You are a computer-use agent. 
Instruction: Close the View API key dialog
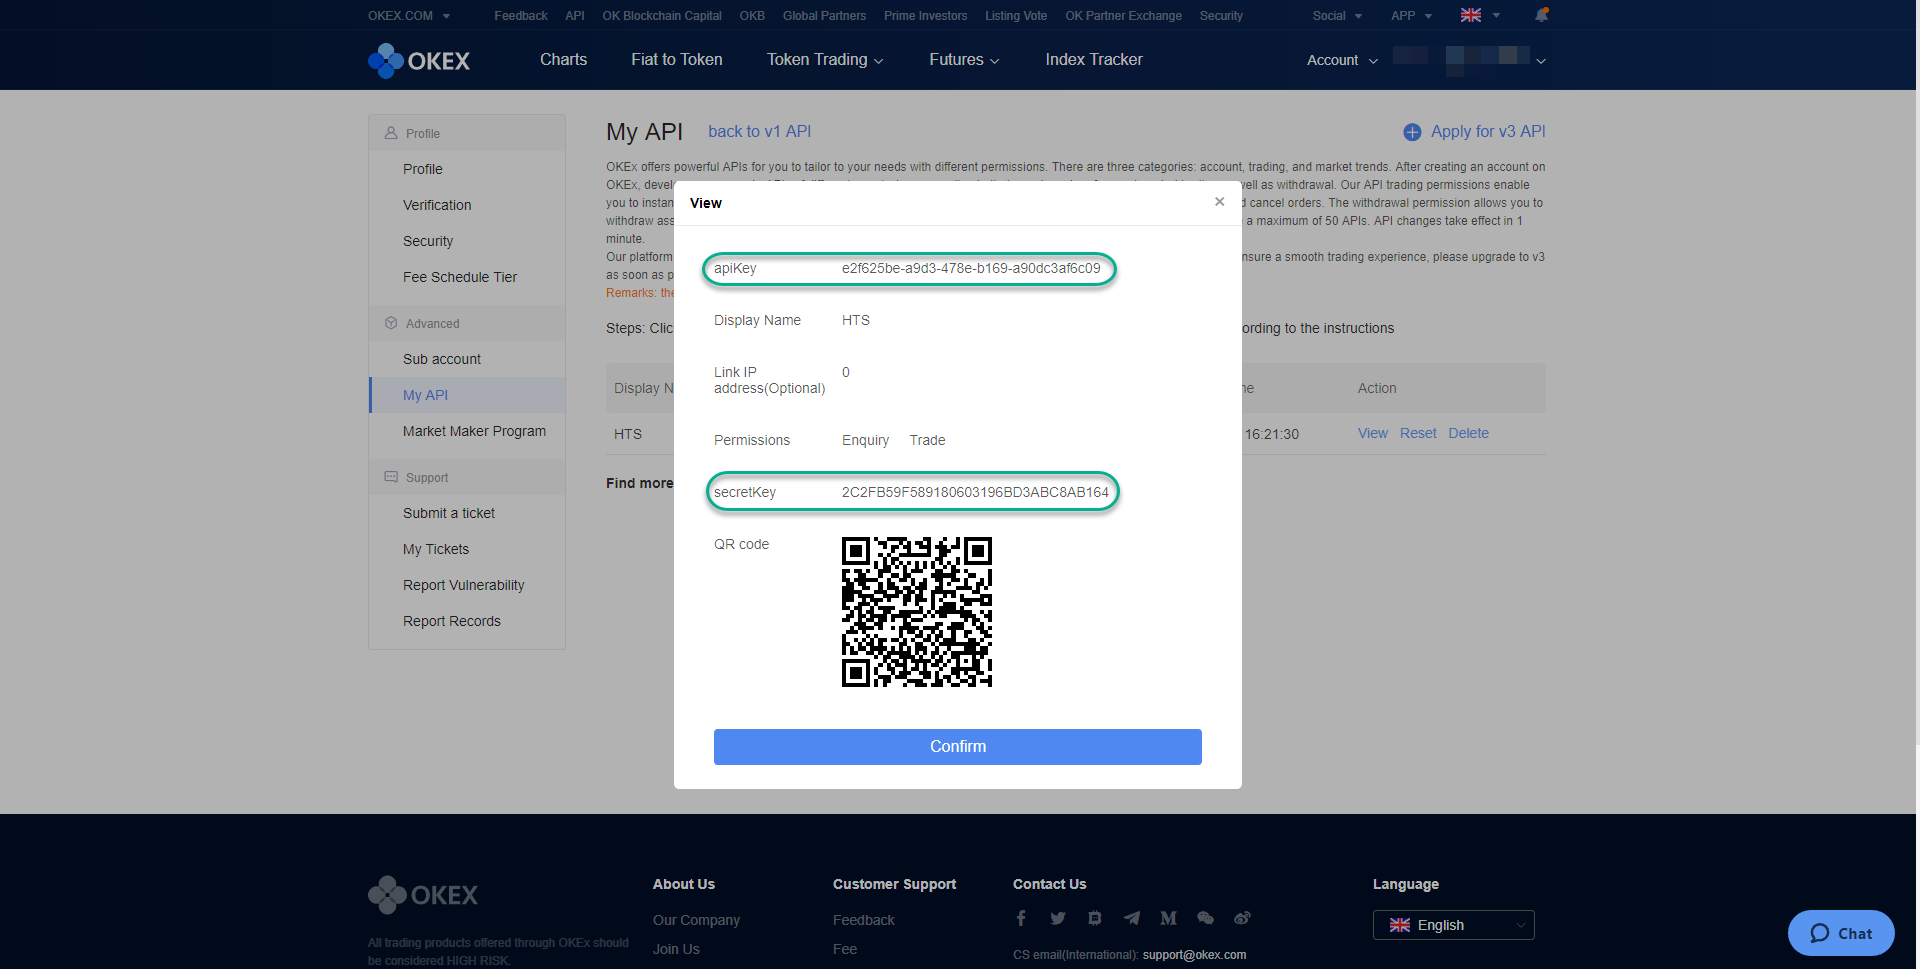[x=1219, y=201]
